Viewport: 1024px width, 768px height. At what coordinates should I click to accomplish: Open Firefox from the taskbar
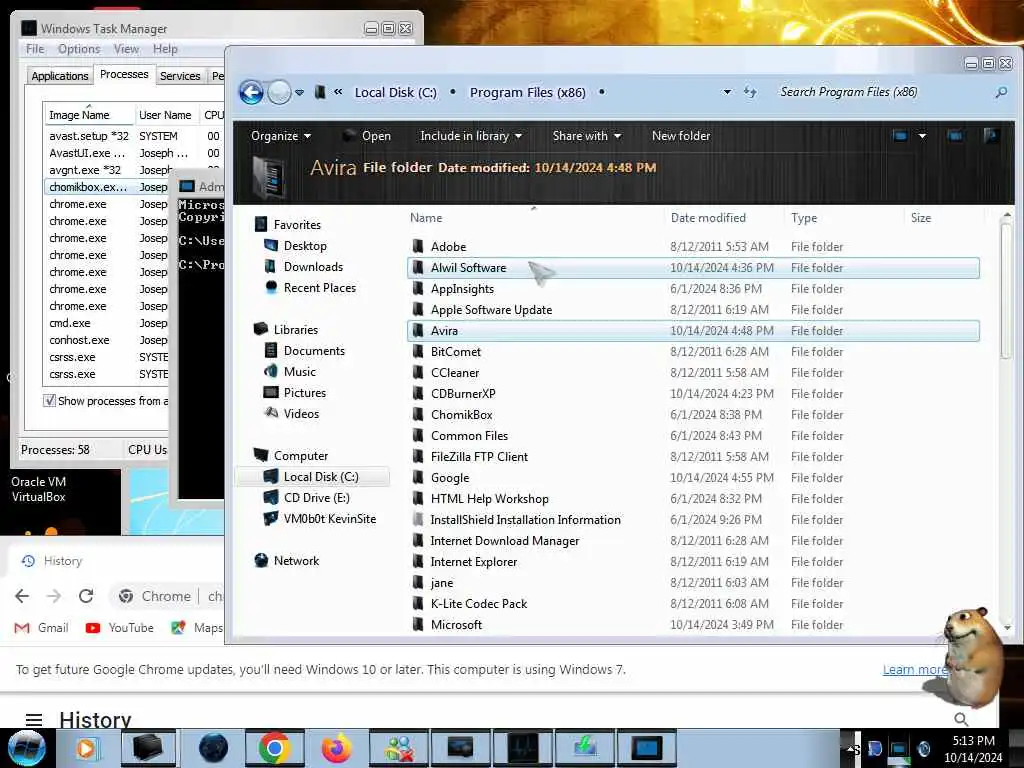click(x=336, y=748)
